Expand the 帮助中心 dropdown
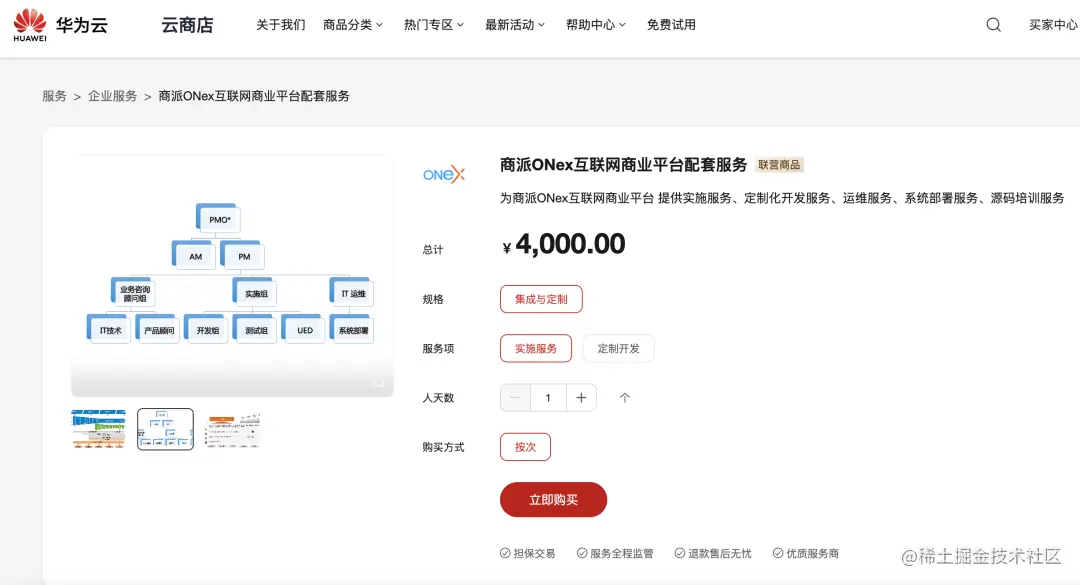 (596, 24)
